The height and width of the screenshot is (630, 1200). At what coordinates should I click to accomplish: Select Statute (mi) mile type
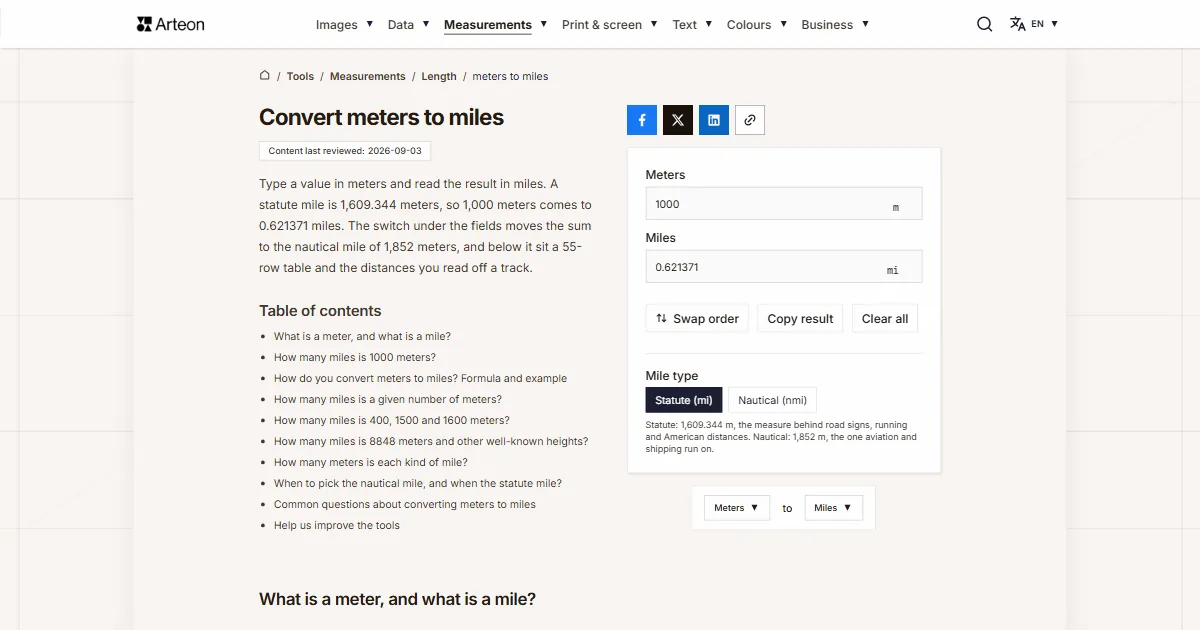point(684,400)
